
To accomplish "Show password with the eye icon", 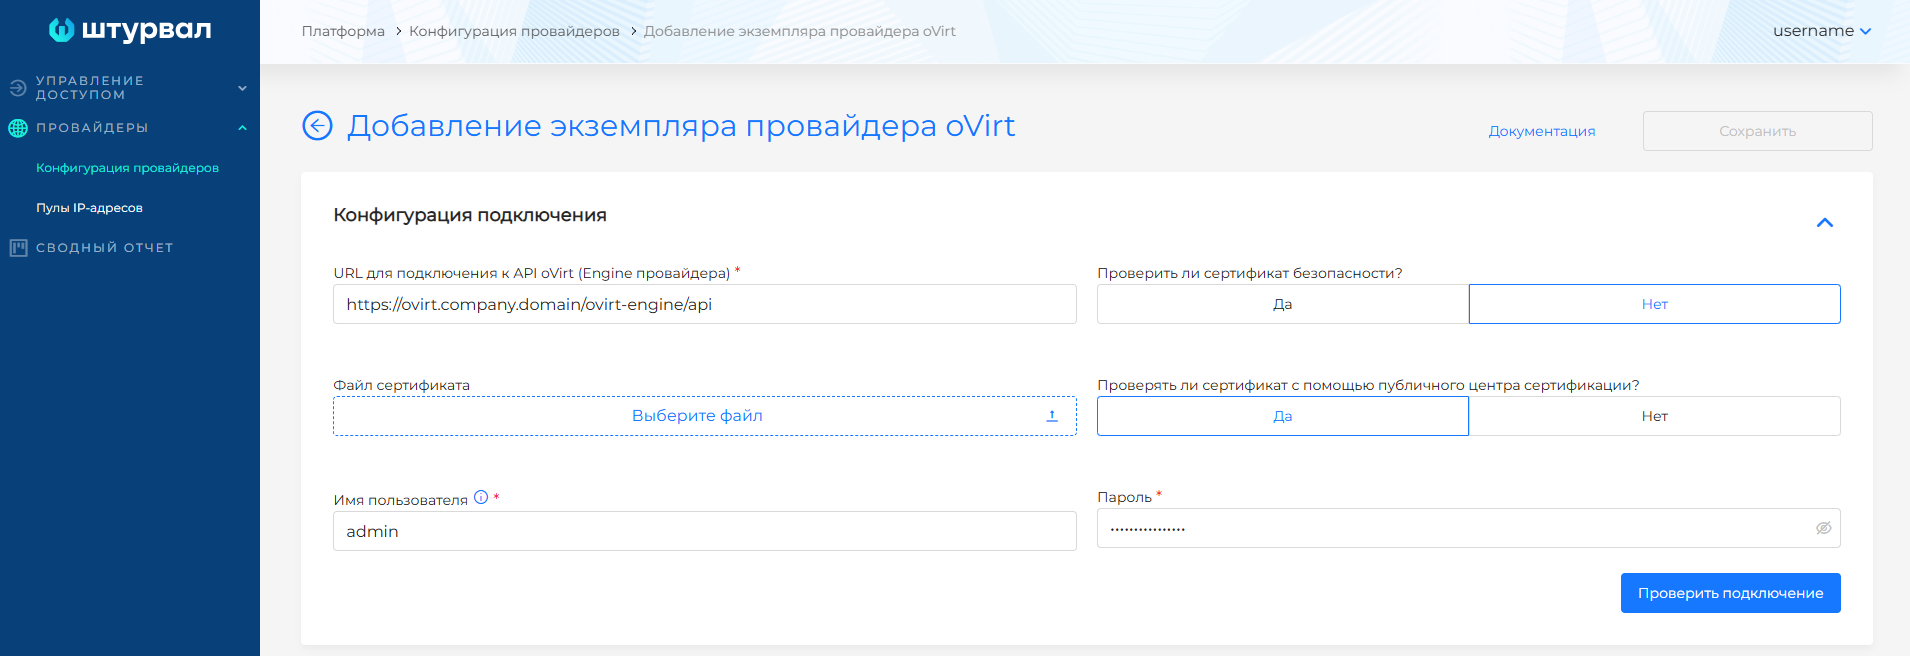I will click(1823, 528).
